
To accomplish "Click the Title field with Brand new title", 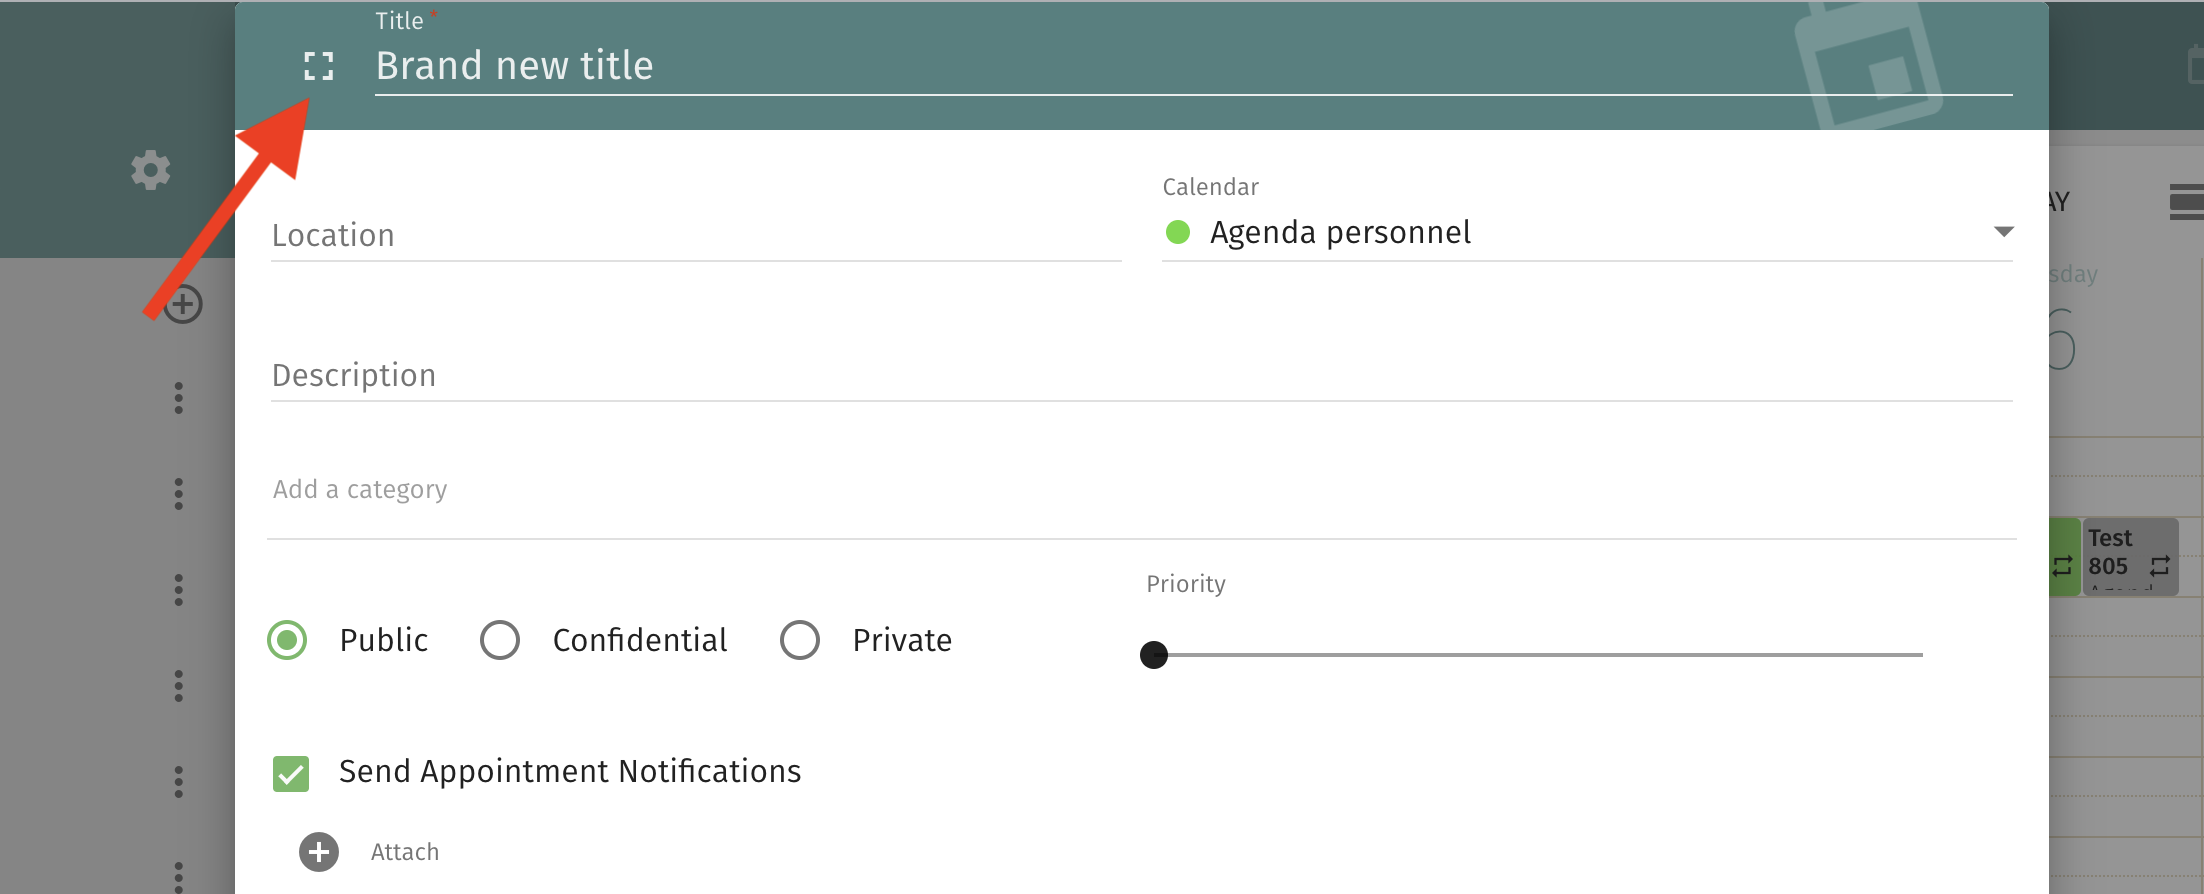I will coord(1190,66).
